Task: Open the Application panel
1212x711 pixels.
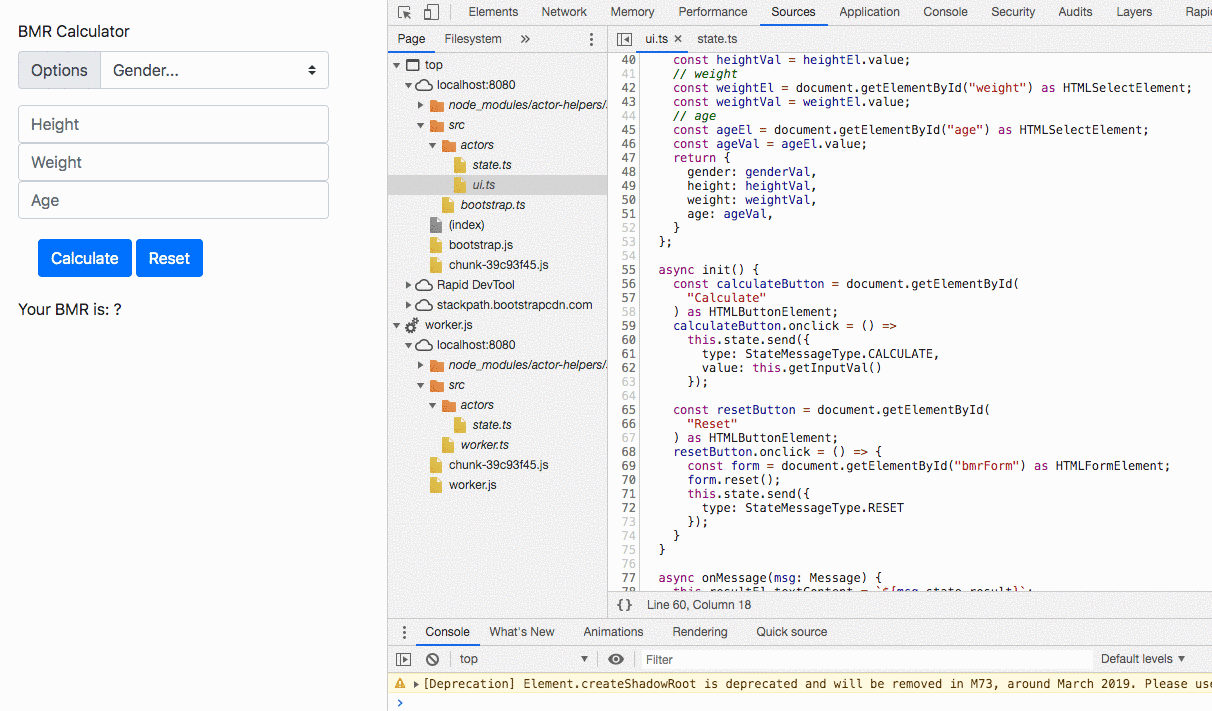Action: [x=870, y=12]
